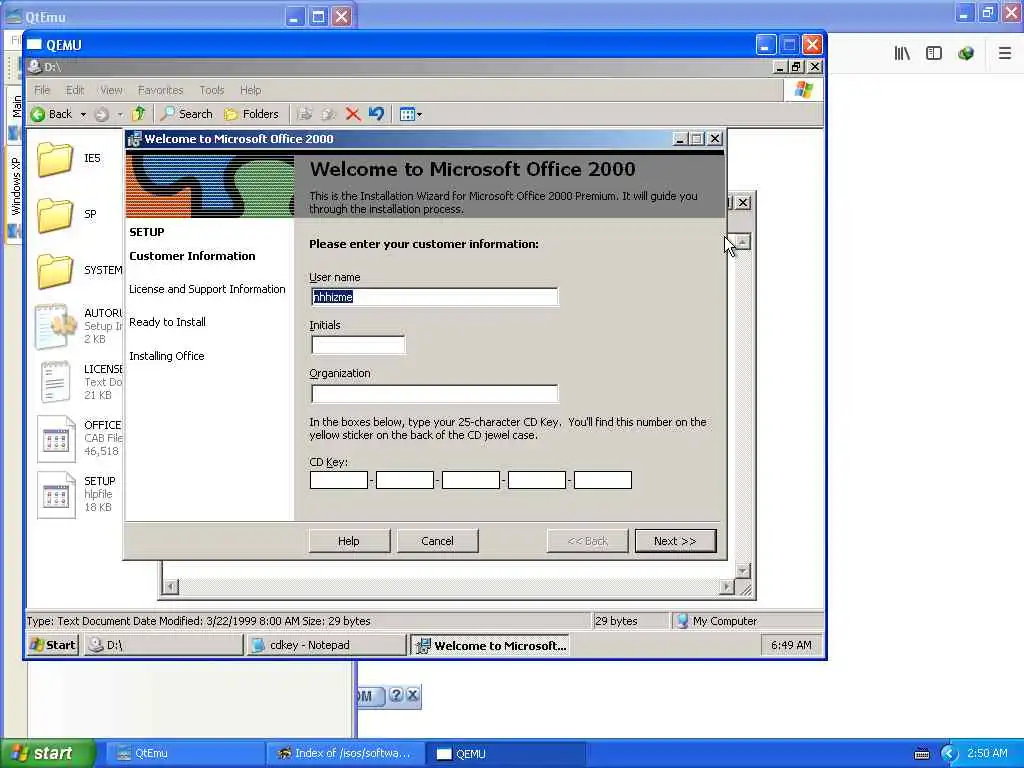Select the Main vertical tab in QtEmu
The image size is (1024, 768).
click(15, 115)
